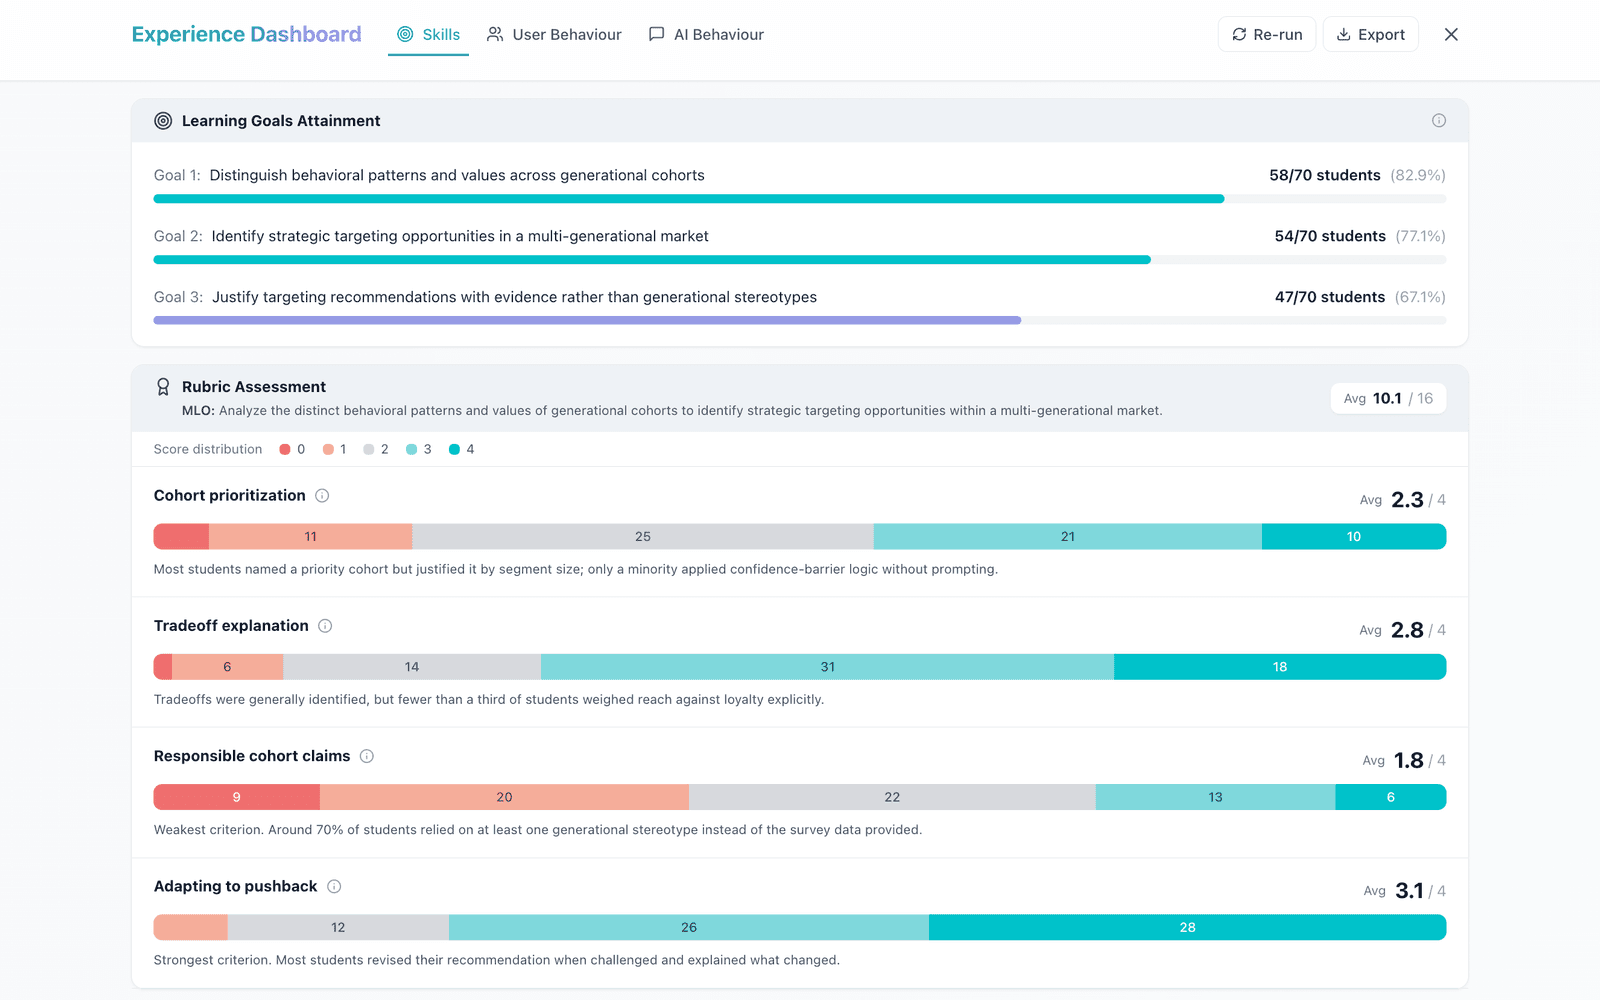Click the Avg 2.3 / 4 score
The width and height of the screenshot is (1600, 1000).
click(1403, 500)
